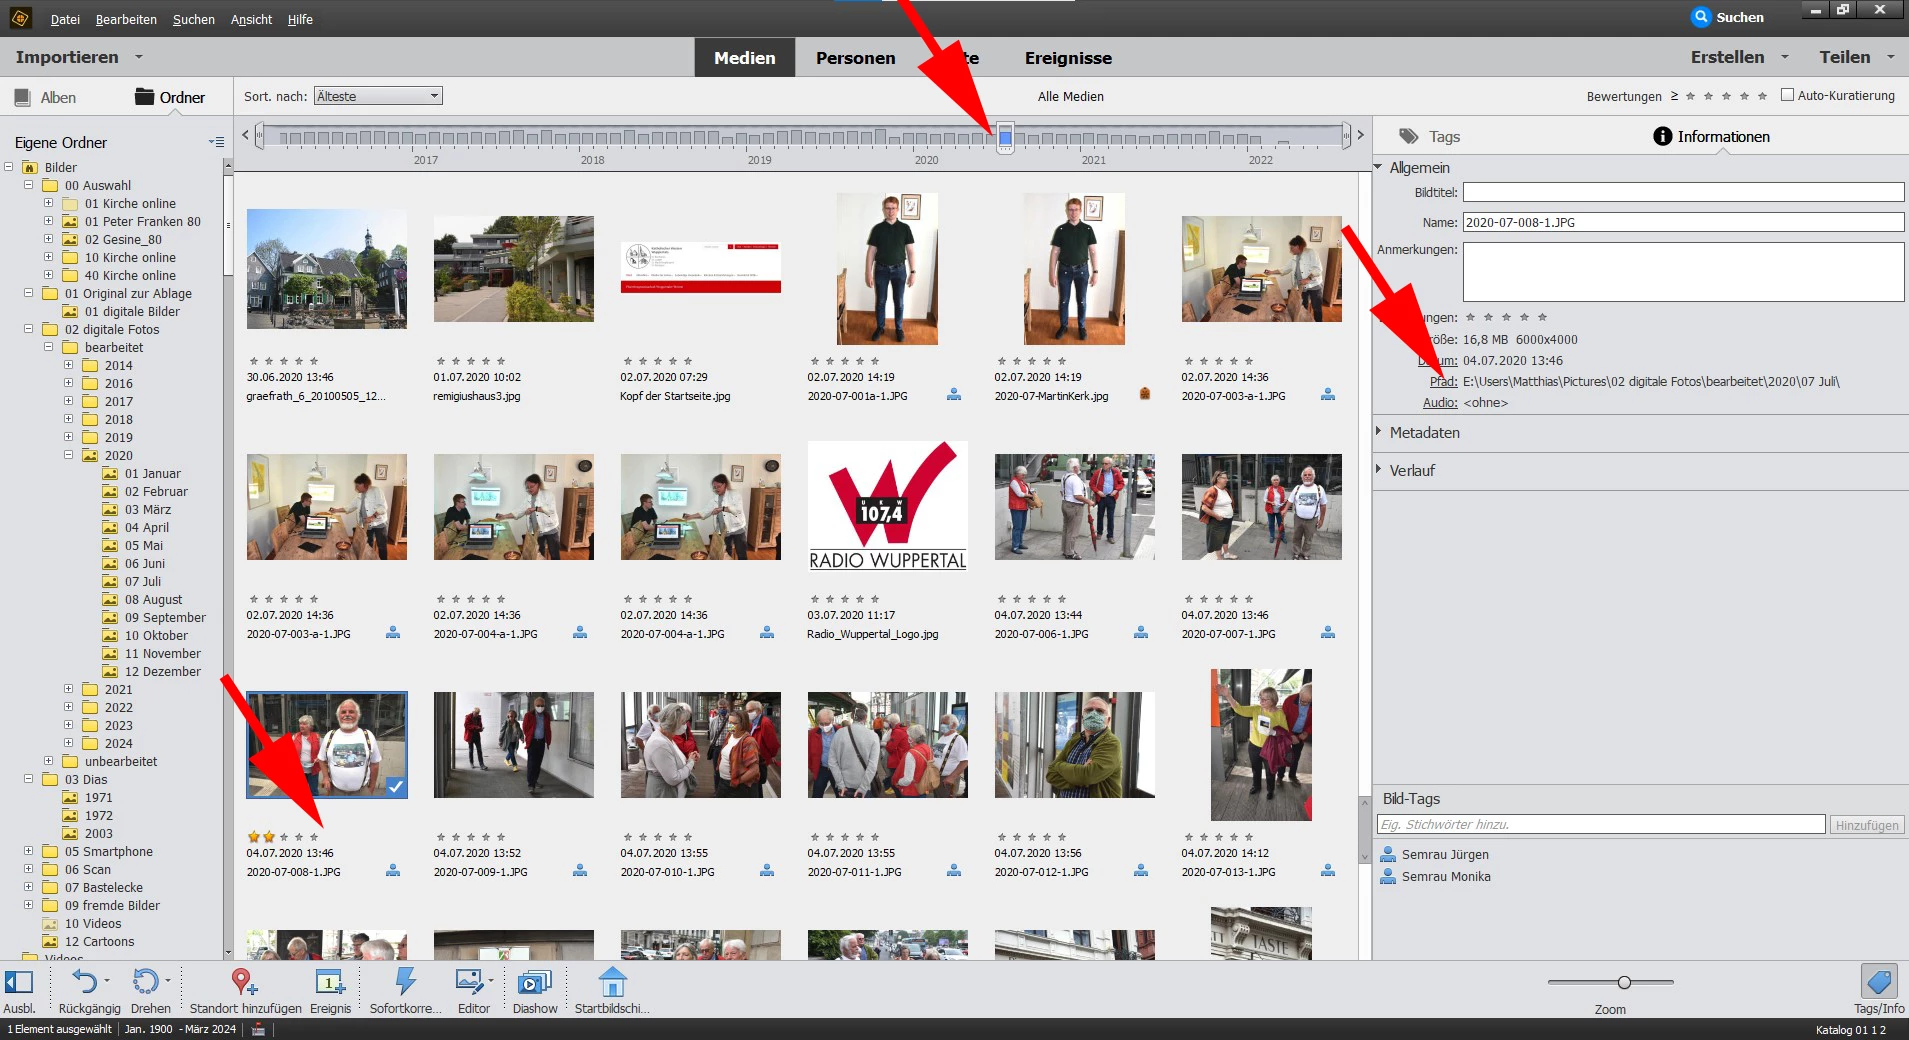Expand the Verlauf section
Screen dimensions: 1909x1040
(1378, 469)
